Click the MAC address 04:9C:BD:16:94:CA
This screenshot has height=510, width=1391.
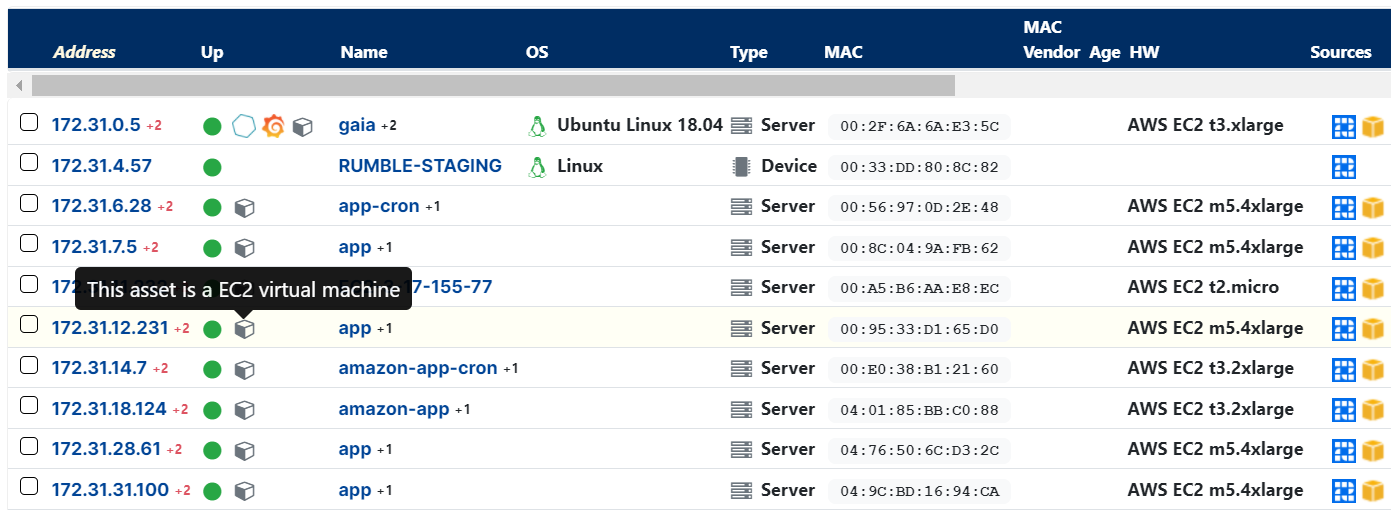pyautogui.click(x=919, y=491)
